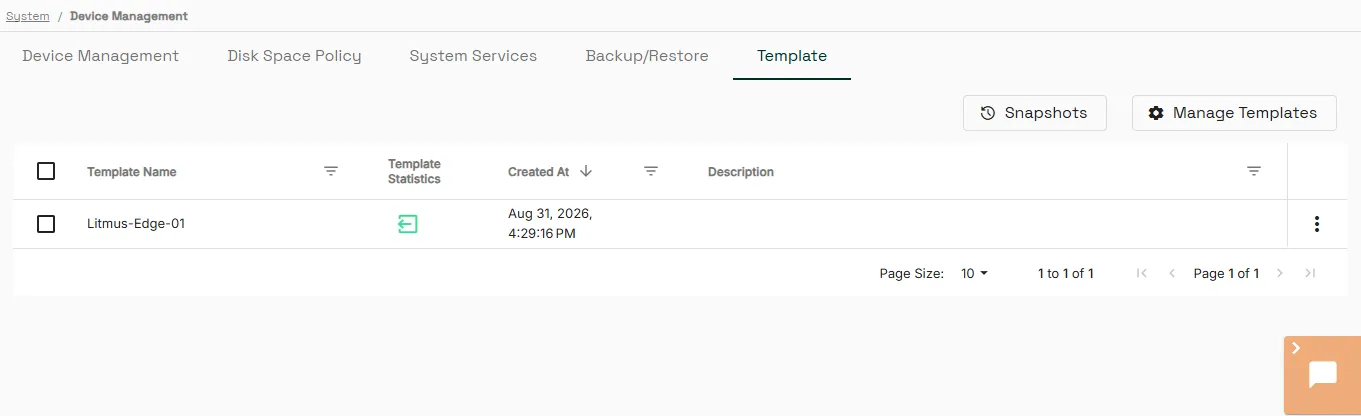Follow the System breadcrumb link
Viewport: 1361px width, 416px height.
pos(28,16)
